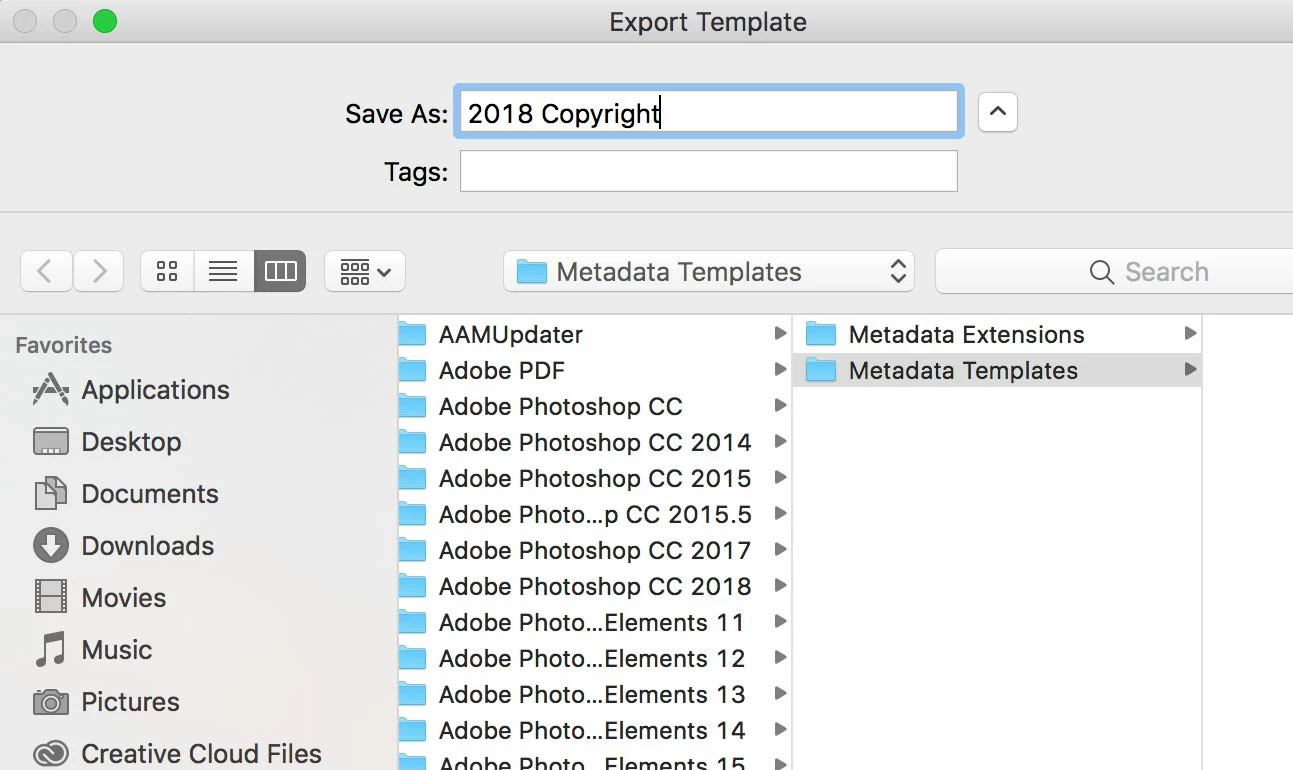Expand Metadata Extensions folder arrow
This screenshot has height=770, width=1293.
coord(1189,334)
